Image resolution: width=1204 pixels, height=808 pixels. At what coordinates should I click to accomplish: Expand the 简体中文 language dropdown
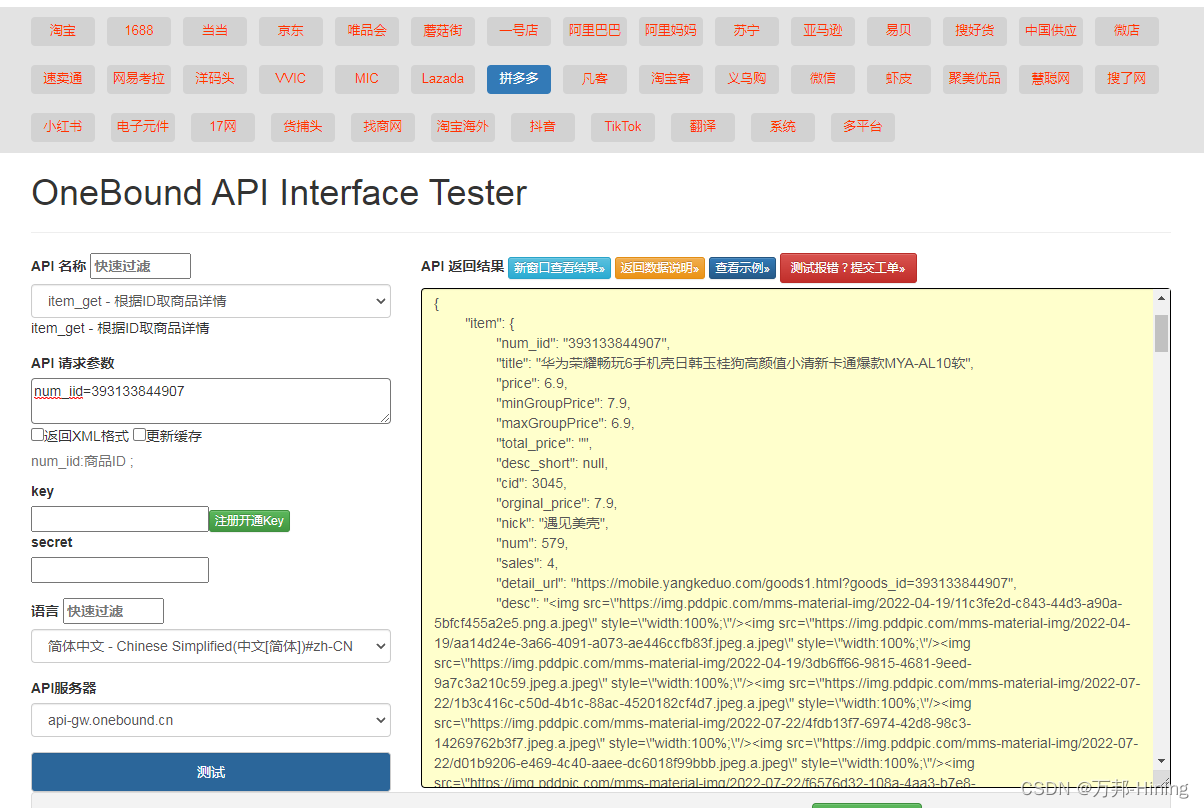pos(211,646)
